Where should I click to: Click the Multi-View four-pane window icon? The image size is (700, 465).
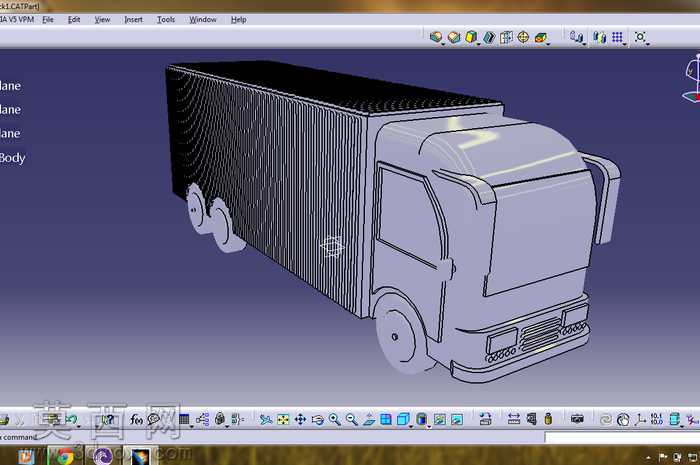[x=386, y=419]
